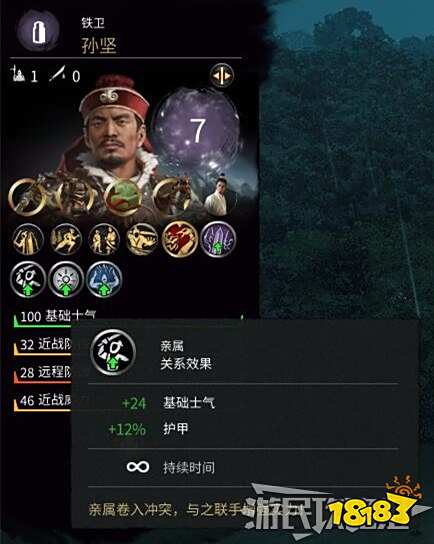The width and height of the screenshot is (434, 544).
Task: Select the horse mount equipment ring
Action: click(172, 197)
